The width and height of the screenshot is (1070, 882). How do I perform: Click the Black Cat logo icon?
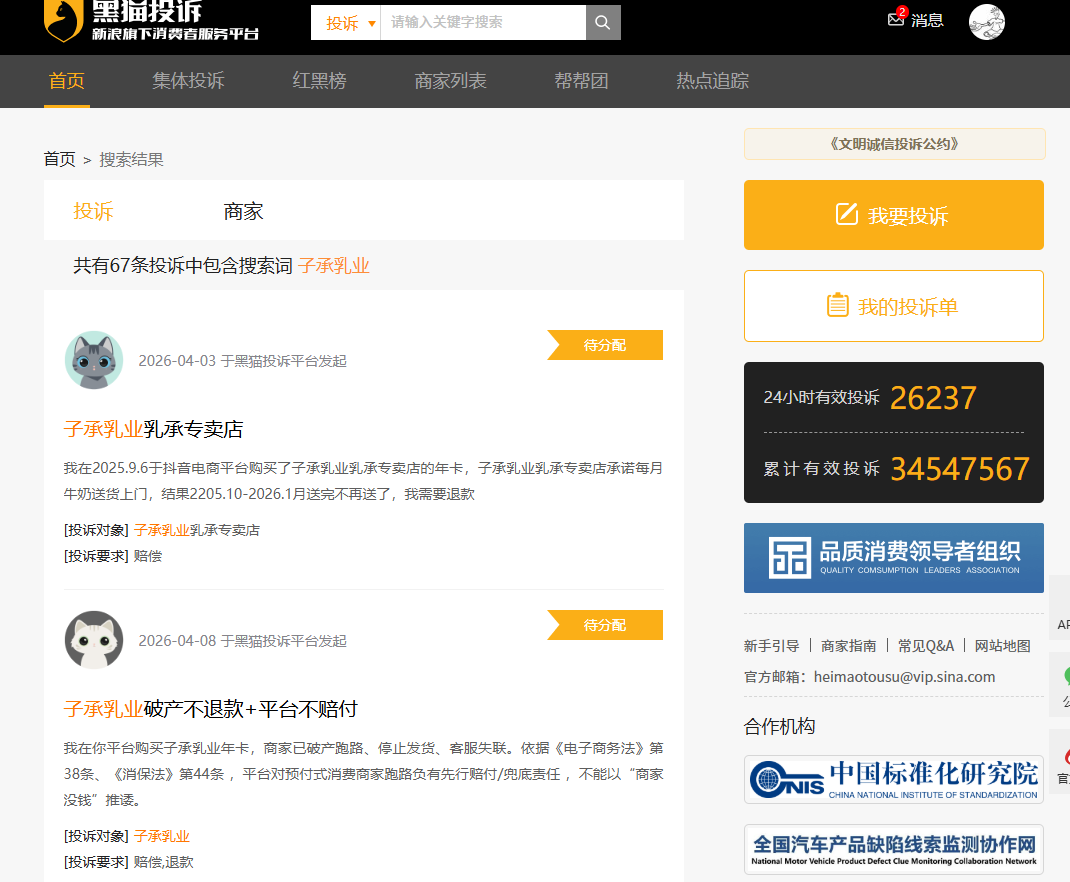coord(62,21)
